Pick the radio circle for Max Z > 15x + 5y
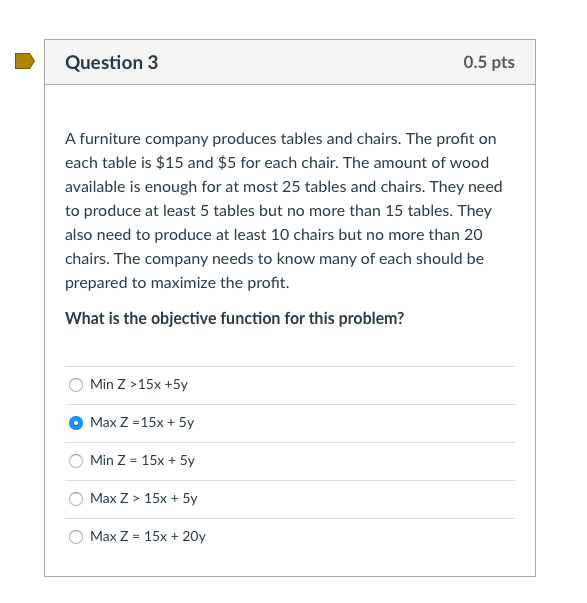The height and width of the screenshot is (603, 587). [x=76, y=499]
